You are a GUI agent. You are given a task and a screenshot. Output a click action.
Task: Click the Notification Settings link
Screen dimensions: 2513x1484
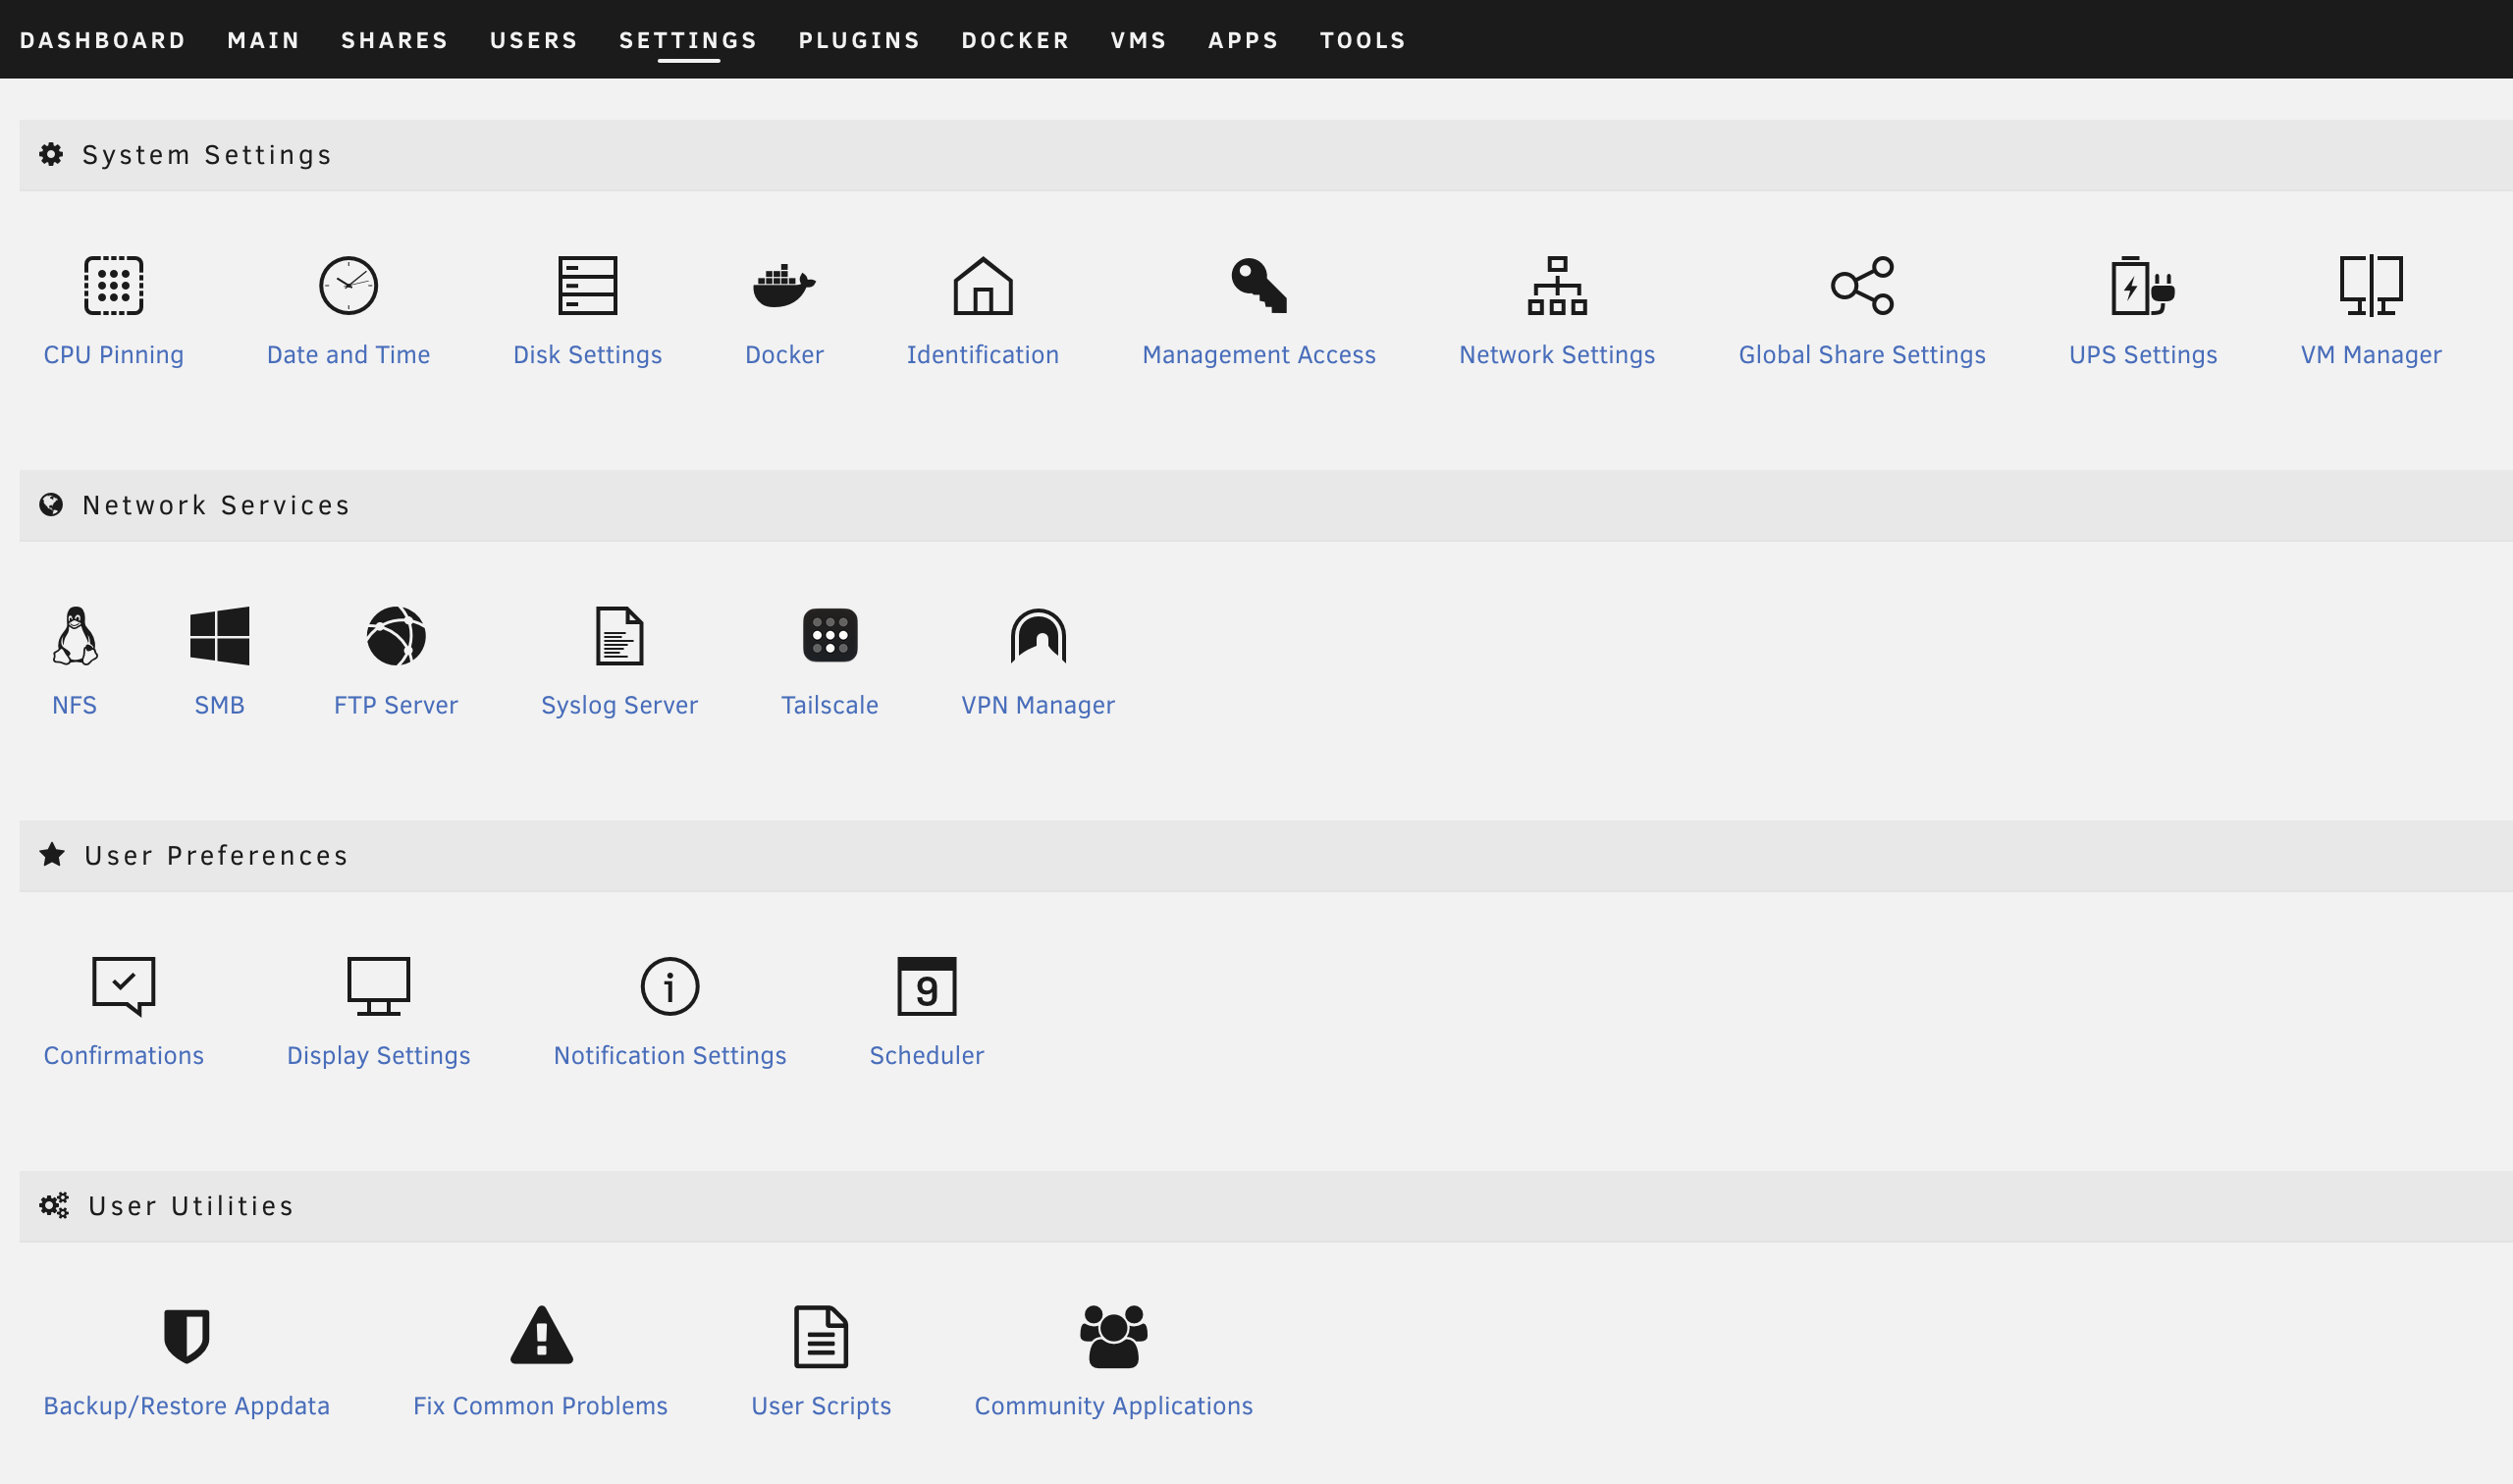669,1055
